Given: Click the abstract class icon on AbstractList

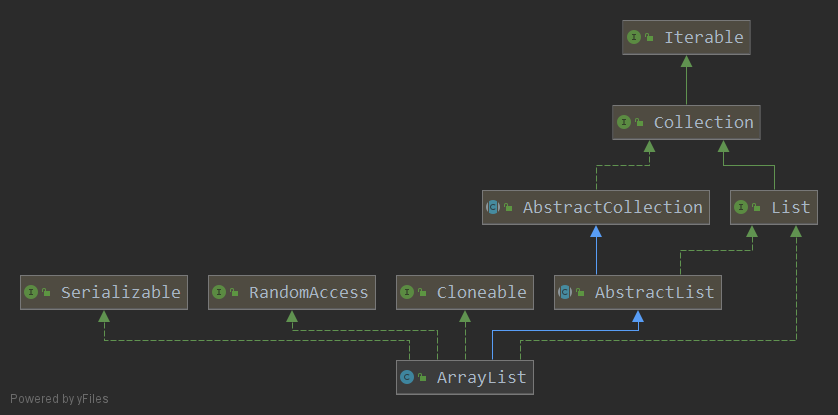Looking at the screenshot, I should [x=564, y=293].
